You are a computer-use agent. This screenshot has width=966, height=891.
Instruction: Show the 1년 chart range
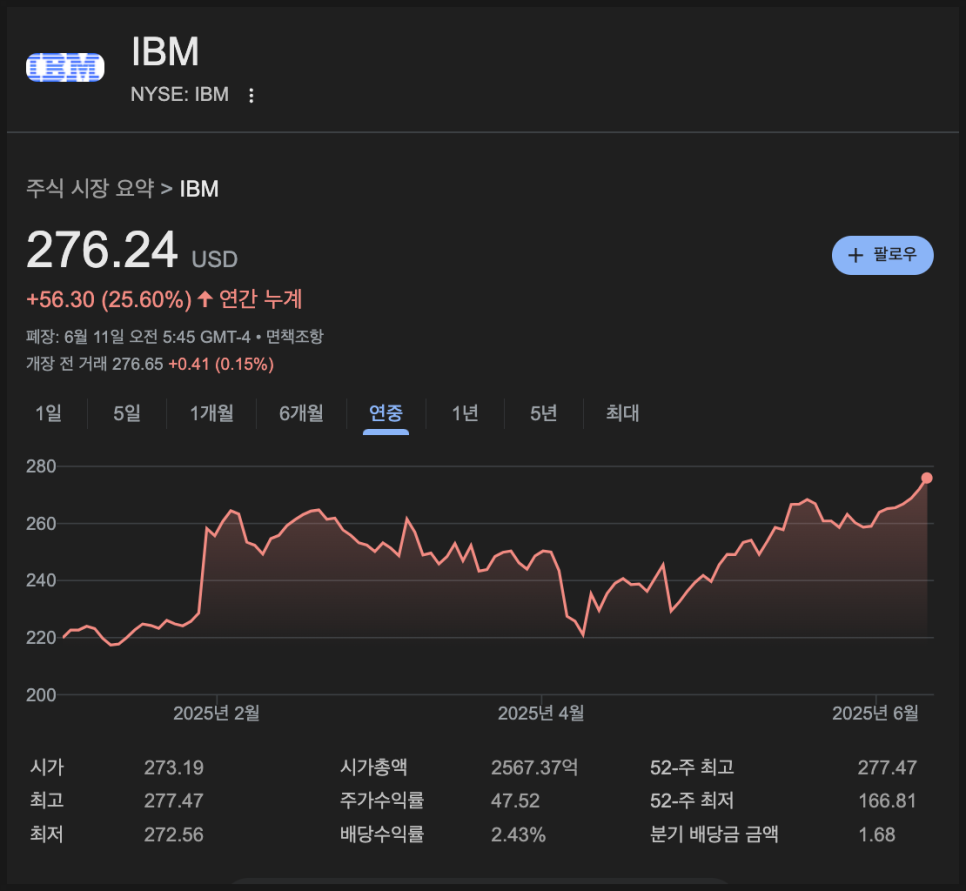click(x=465, y=413)
